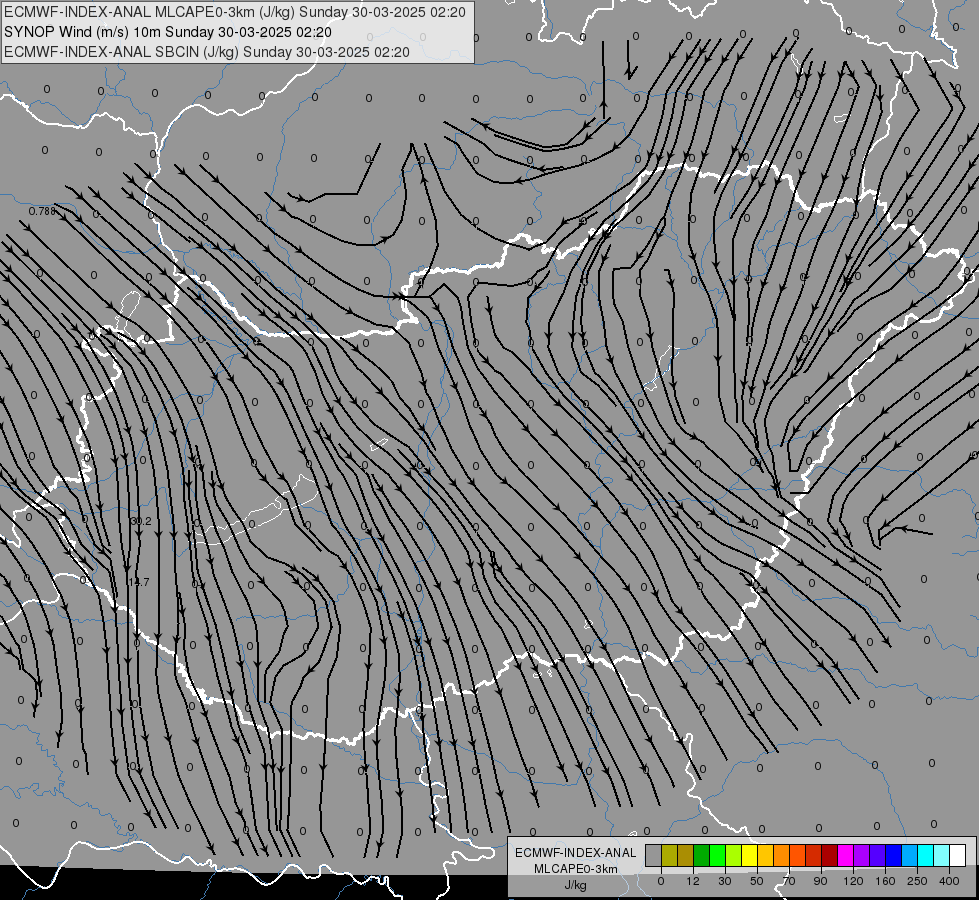
Task: Click the SYNOP Wind 10m title line
Action: (x=168, y=32)
